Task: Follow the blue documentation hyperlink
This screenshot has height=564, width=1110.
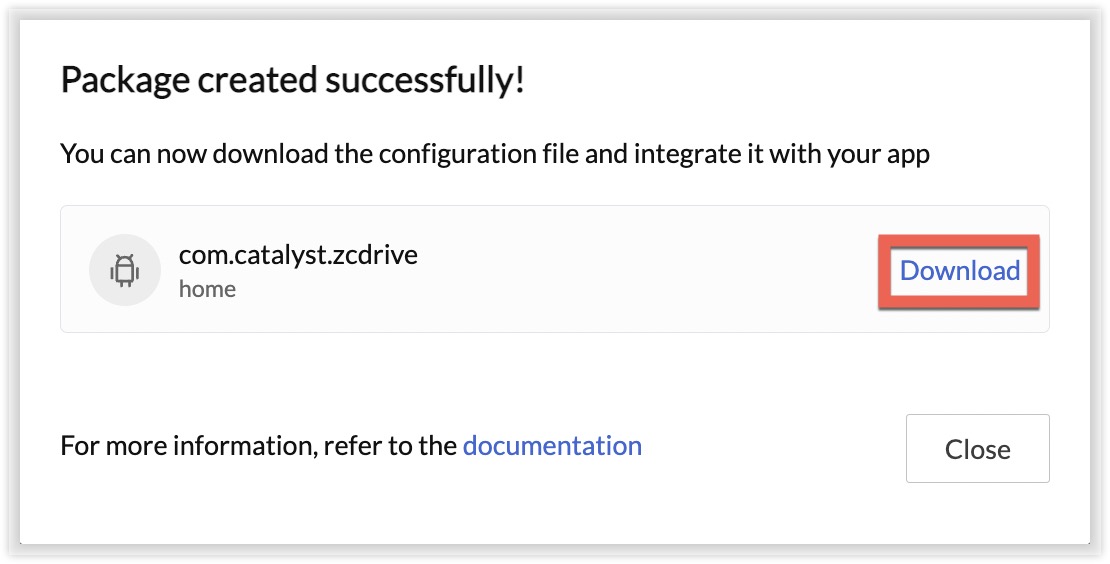Action: pyautogui.click(x=552, y=446)
